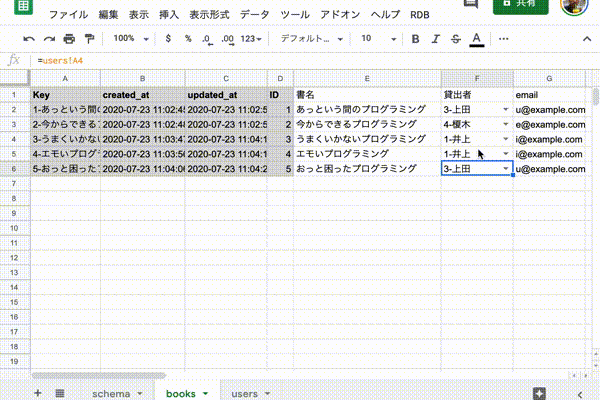Click the 貸出者 header cell
Viewport: 600px width, 400px height.
[x=477, y=95]
